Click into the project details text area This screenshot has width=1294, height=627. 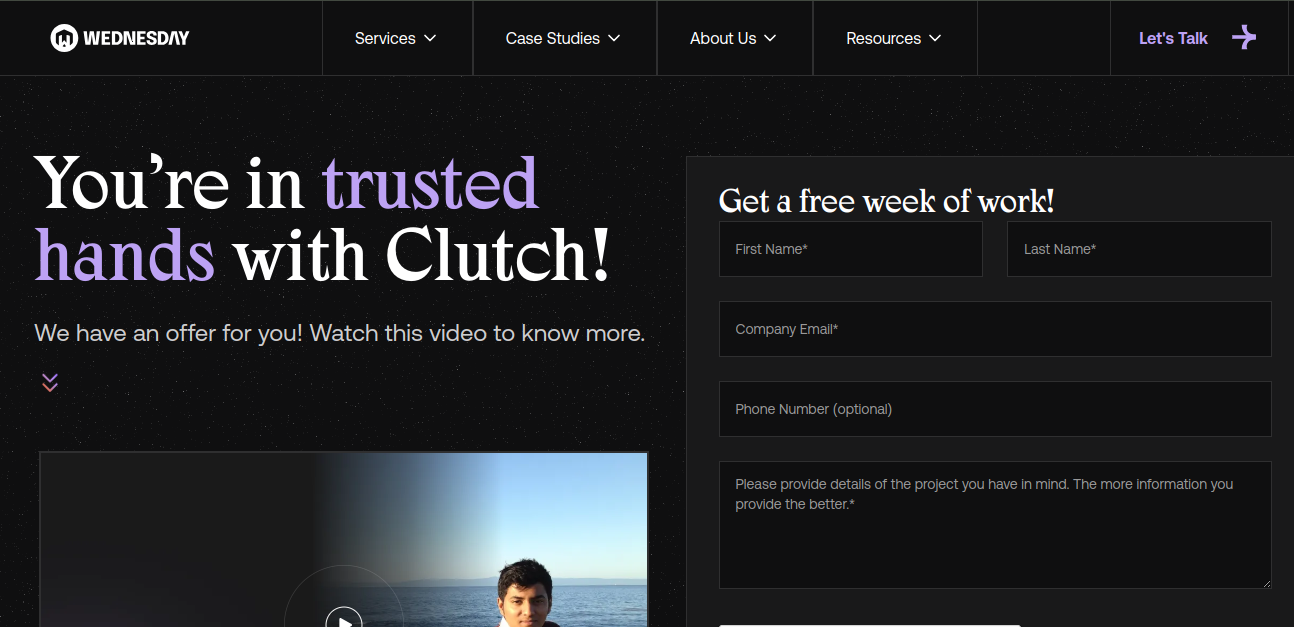(995, 525)
